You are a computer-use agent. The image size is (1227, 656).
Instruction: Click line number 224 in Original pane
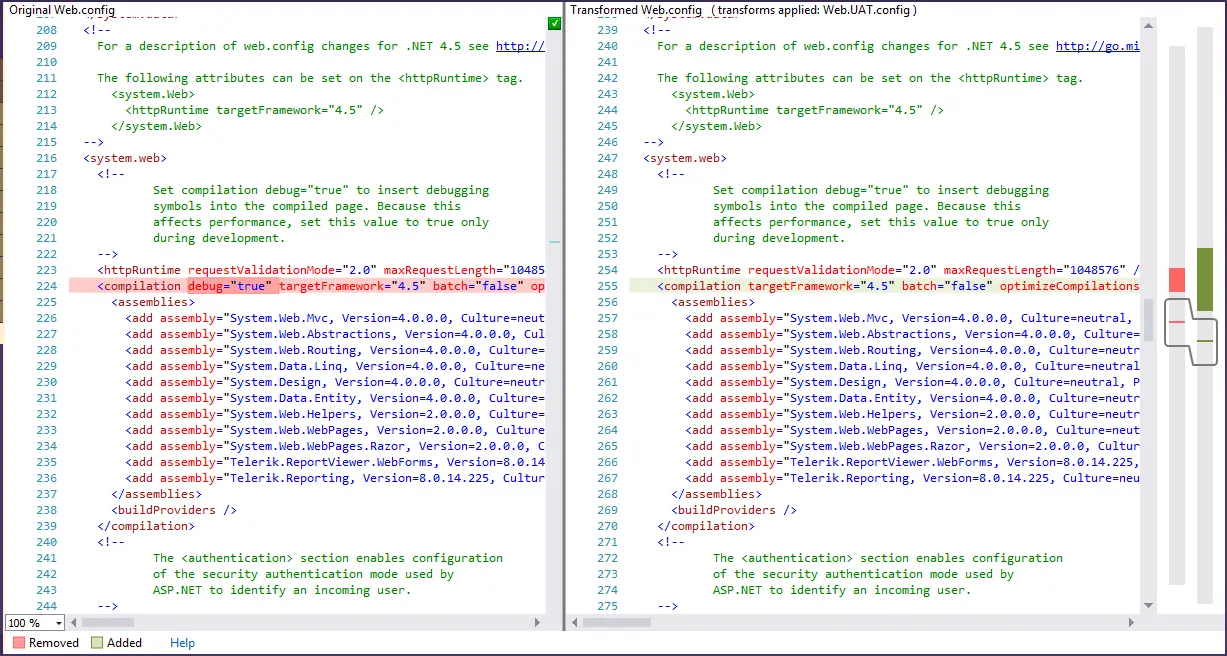pyautogui.click(x=47, y=286)
